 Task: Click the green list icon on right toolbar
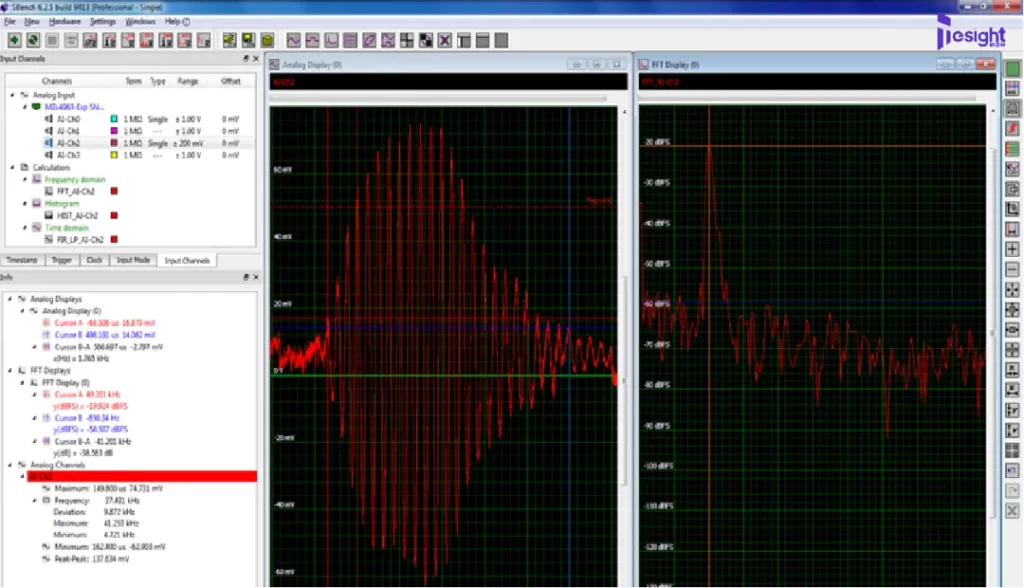[x=1012, y=149]
